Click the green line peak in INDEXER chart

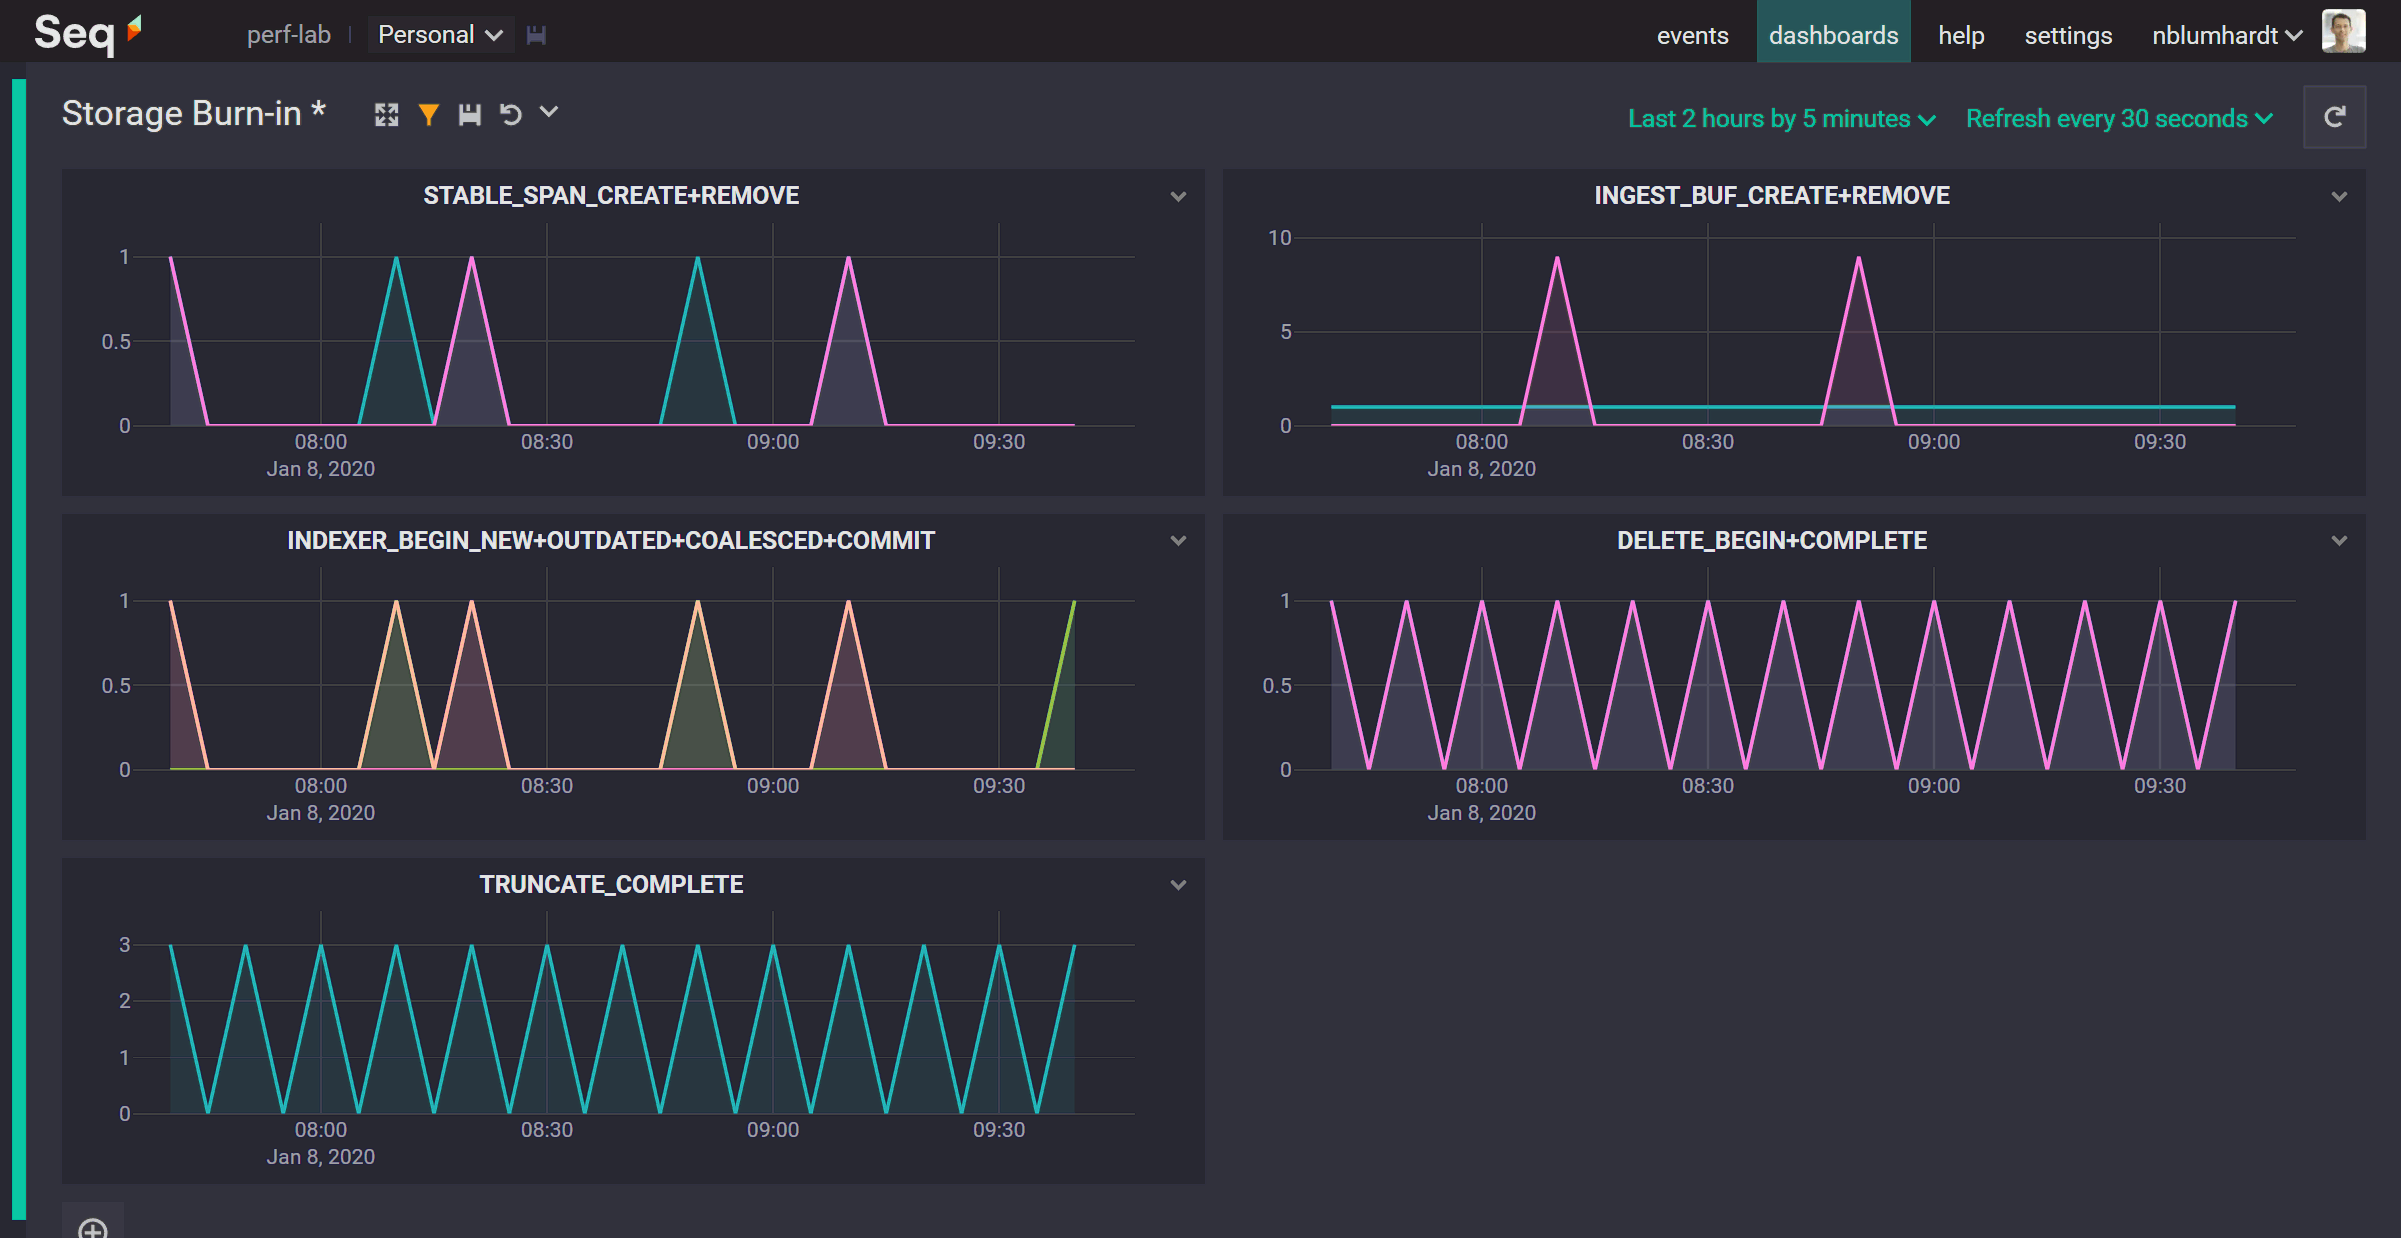[1073, 603]
